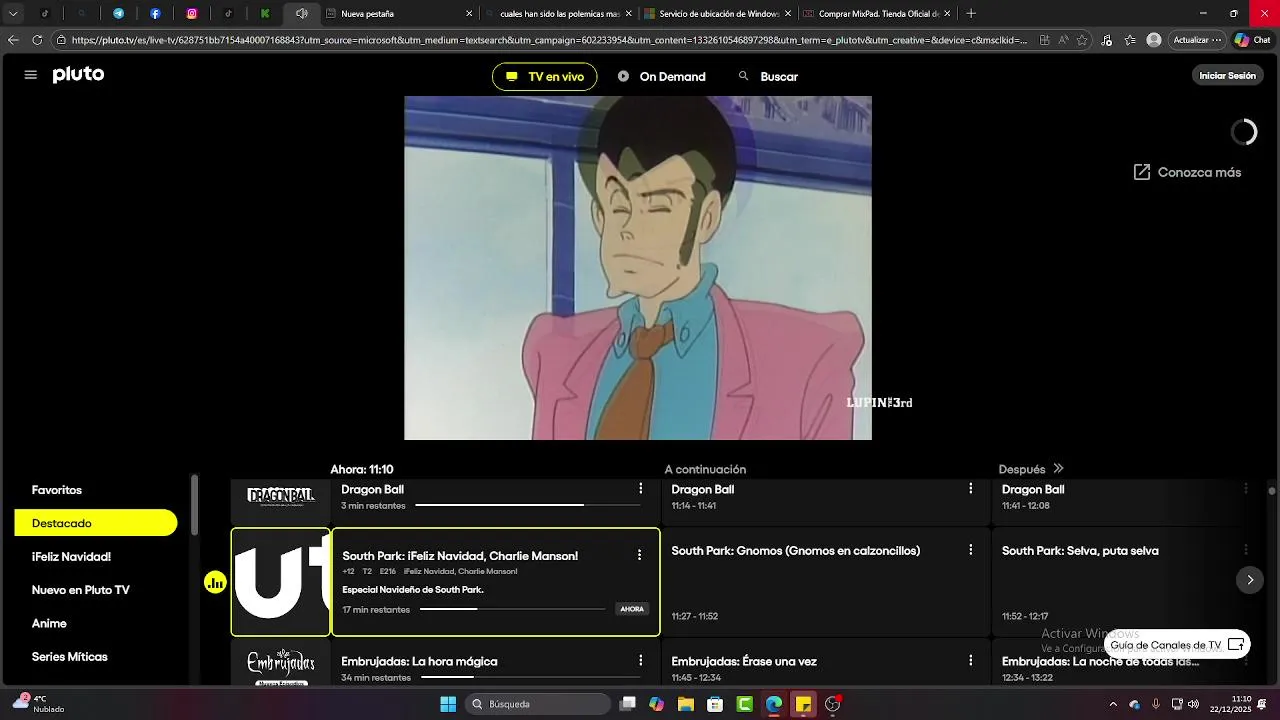Open the browser profile avatar

[x=1154, y=40]
